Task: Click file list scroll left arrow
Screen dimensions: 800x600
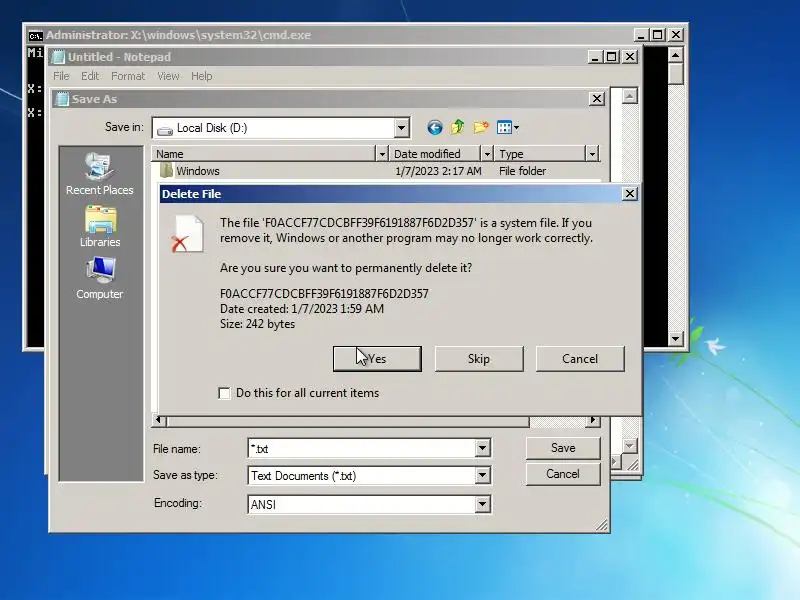Action: (x=159, y=420)
